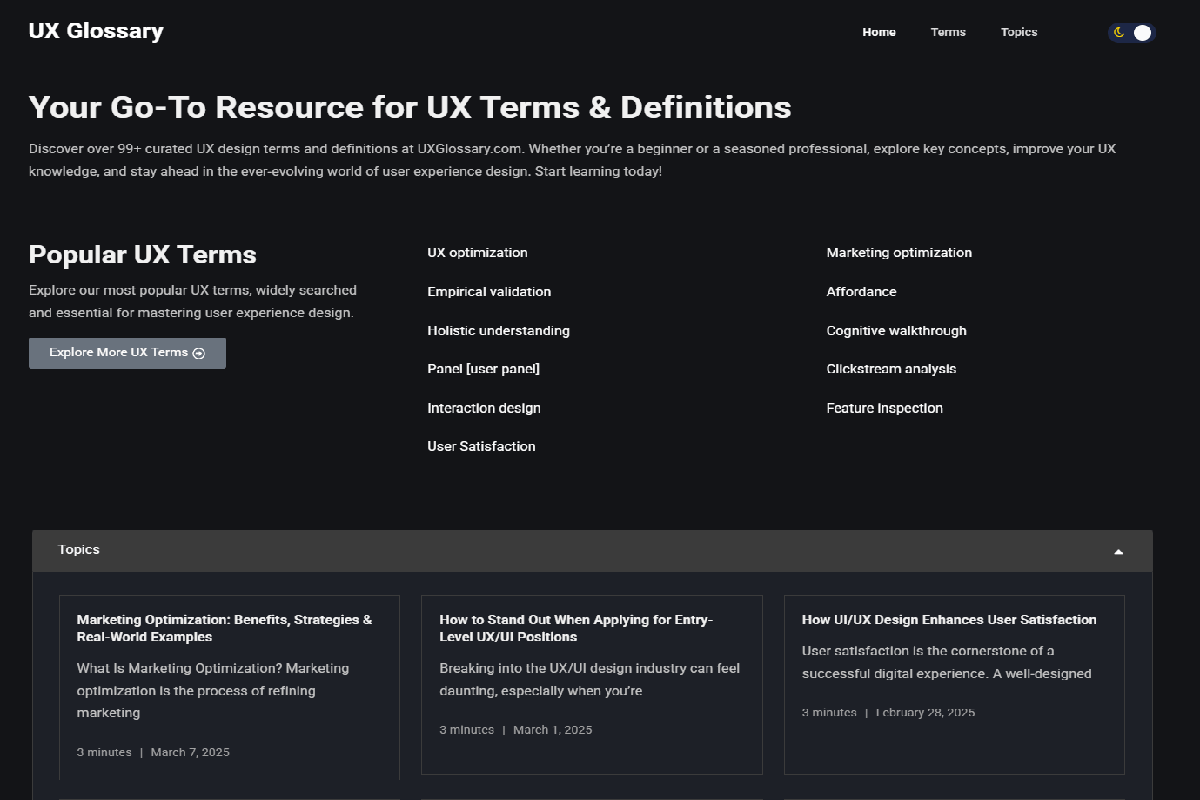The image size is (1200, 800).
Task: Click the arrow icon on Explore More button
Action: coord(199,353)
